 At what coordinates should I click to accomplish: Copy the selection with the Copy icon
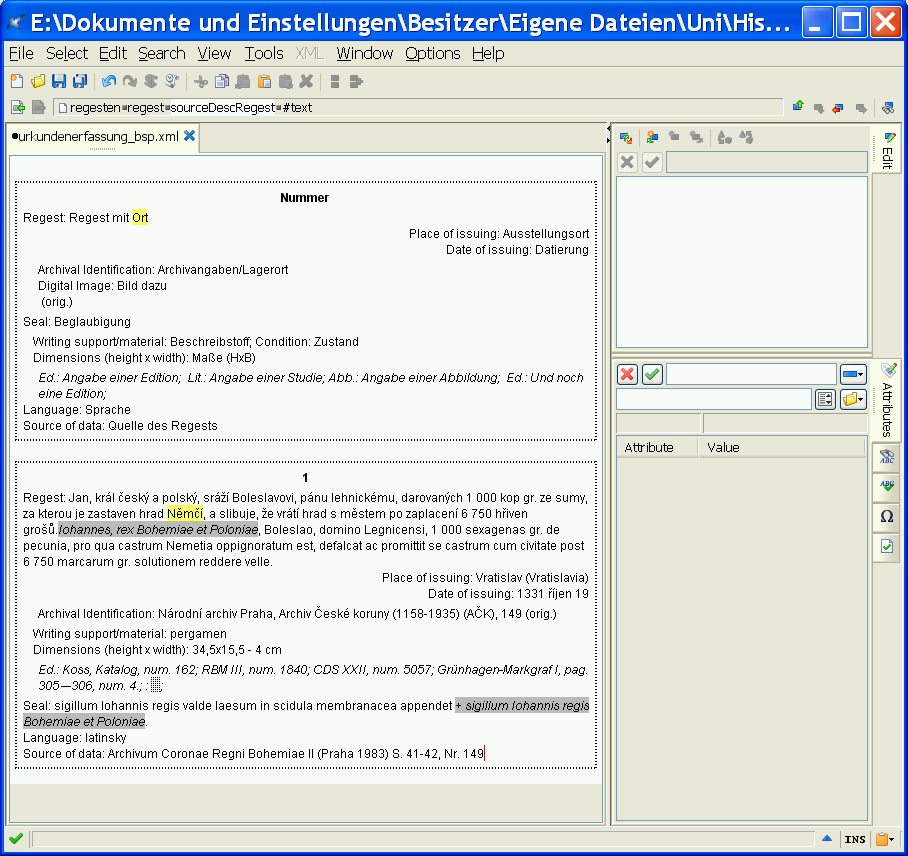point(222,82)
